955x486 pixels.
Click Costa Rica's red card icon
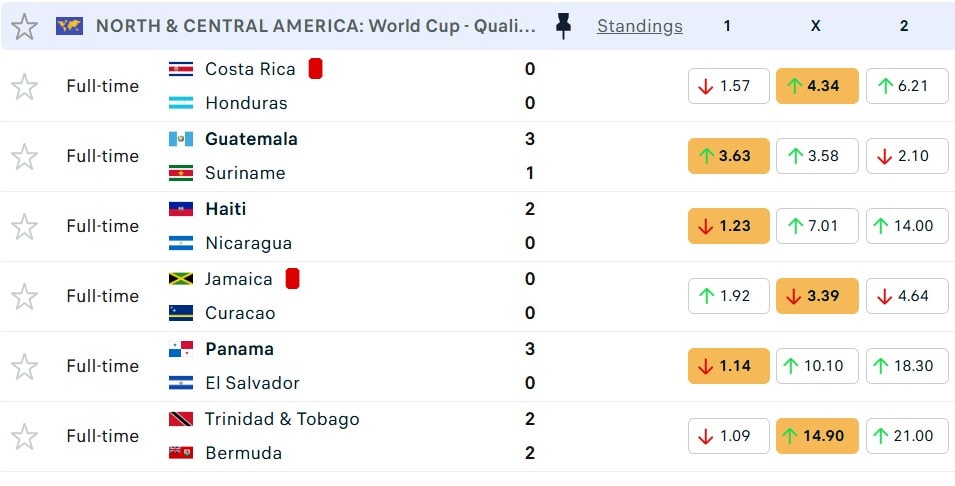pos(315,69)
